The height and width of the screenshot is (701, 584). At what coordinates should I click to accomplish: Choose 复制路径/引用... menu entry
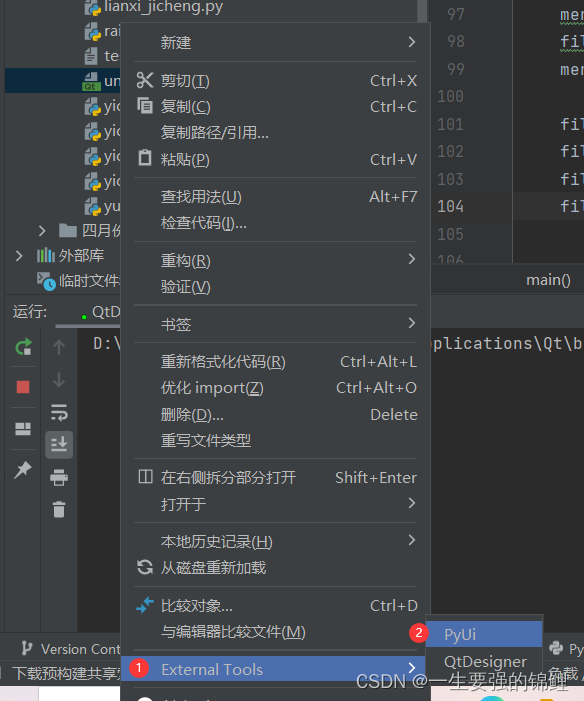[x=275, y=132]
